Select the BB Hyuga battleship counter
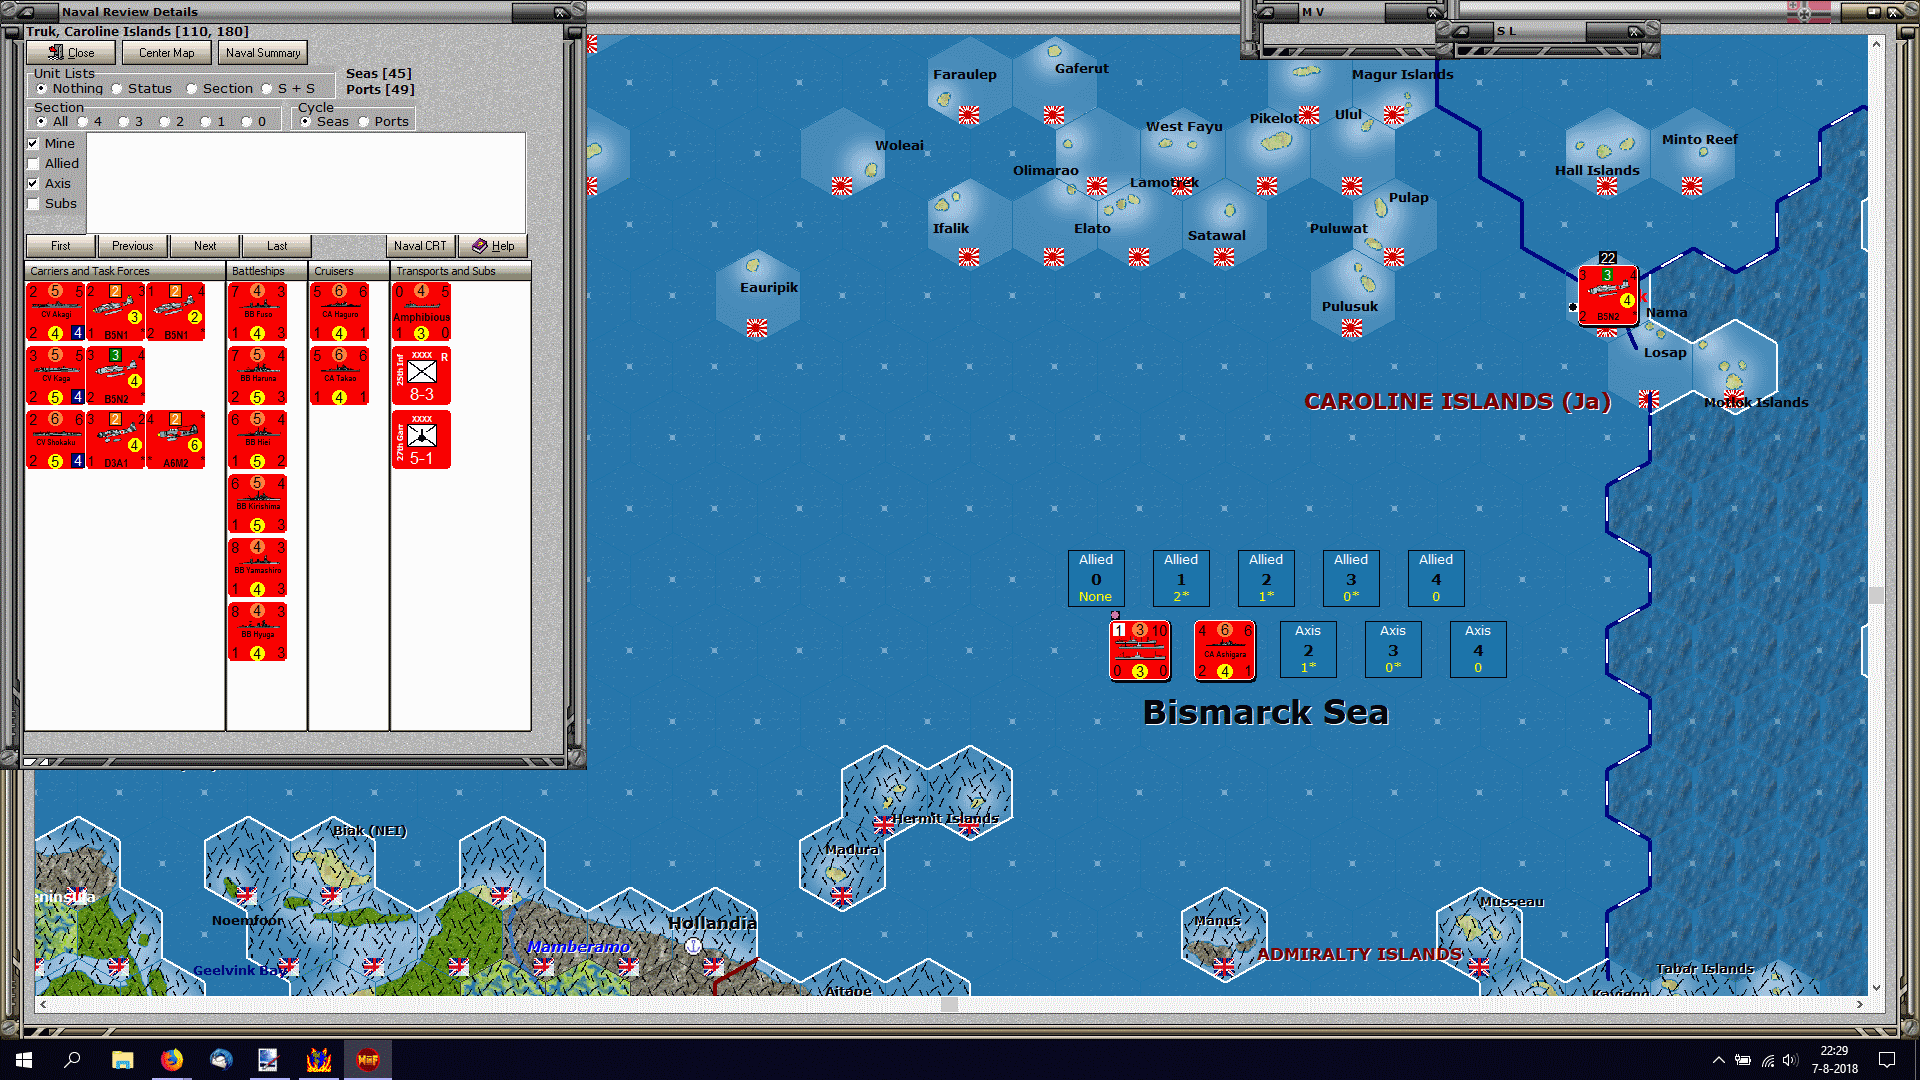1920x1080 pixels. [x=258, y=632]
